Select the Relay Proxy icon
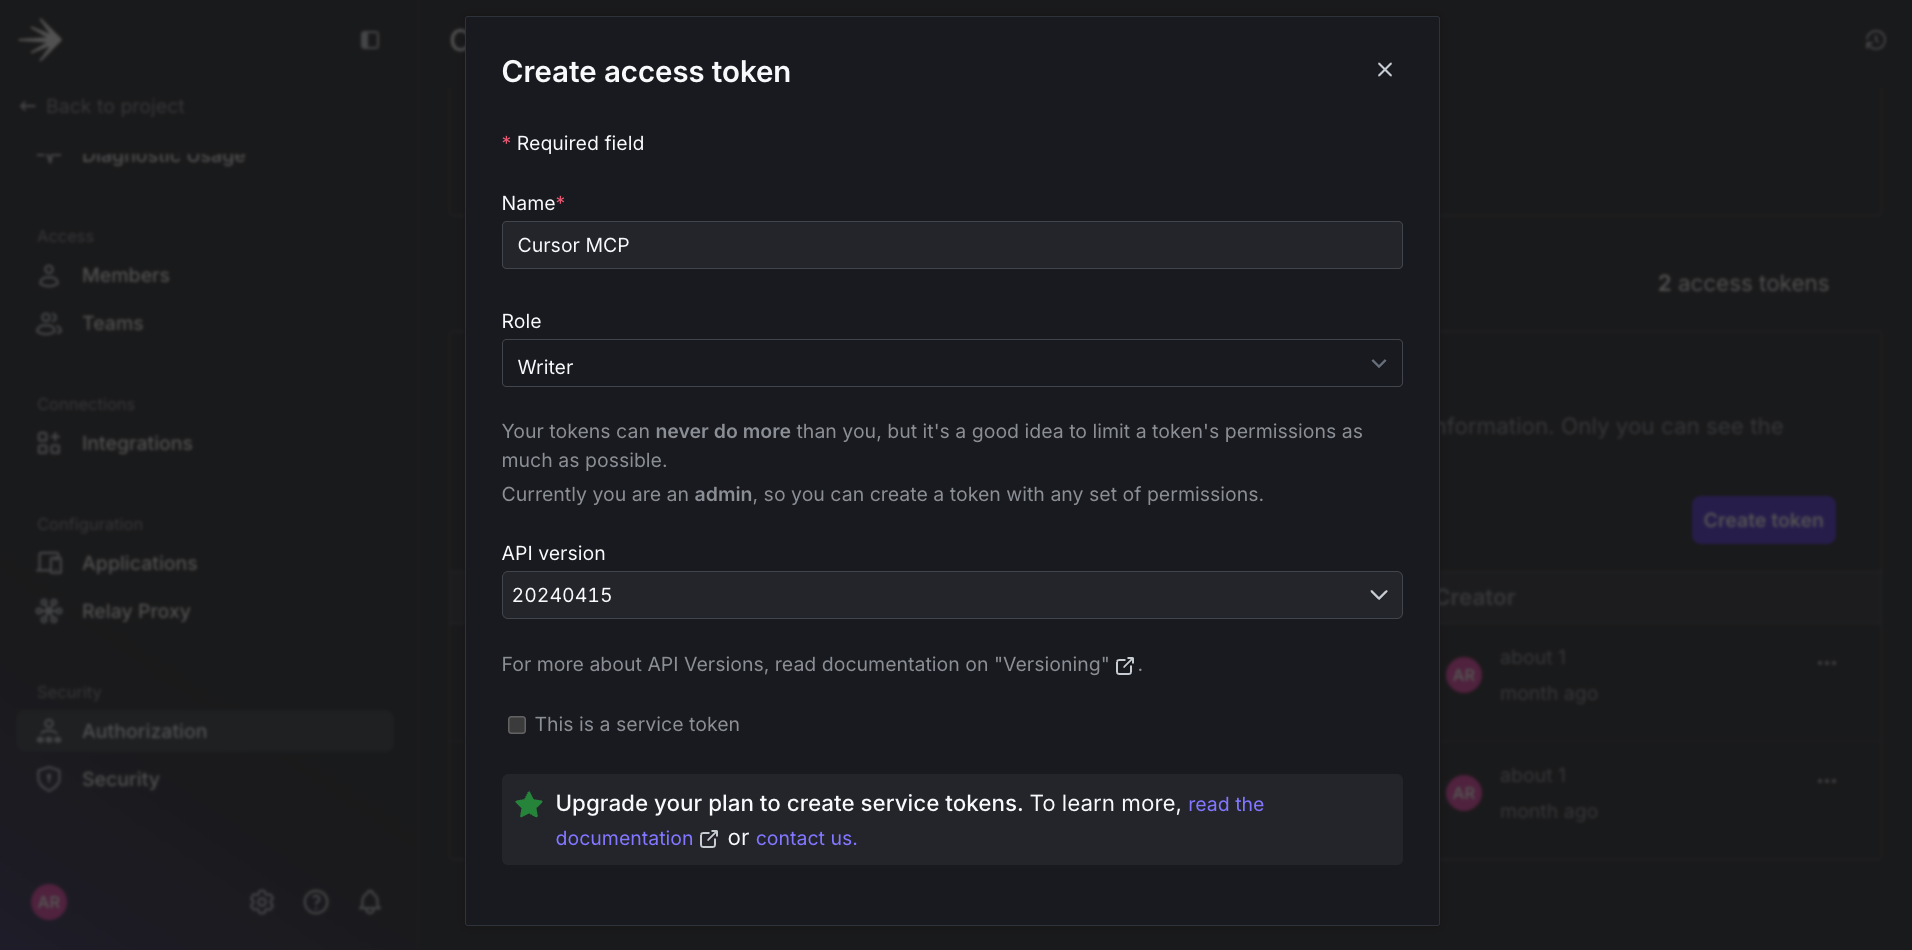Screen dimensions: 1912x950 click(49, 611)
